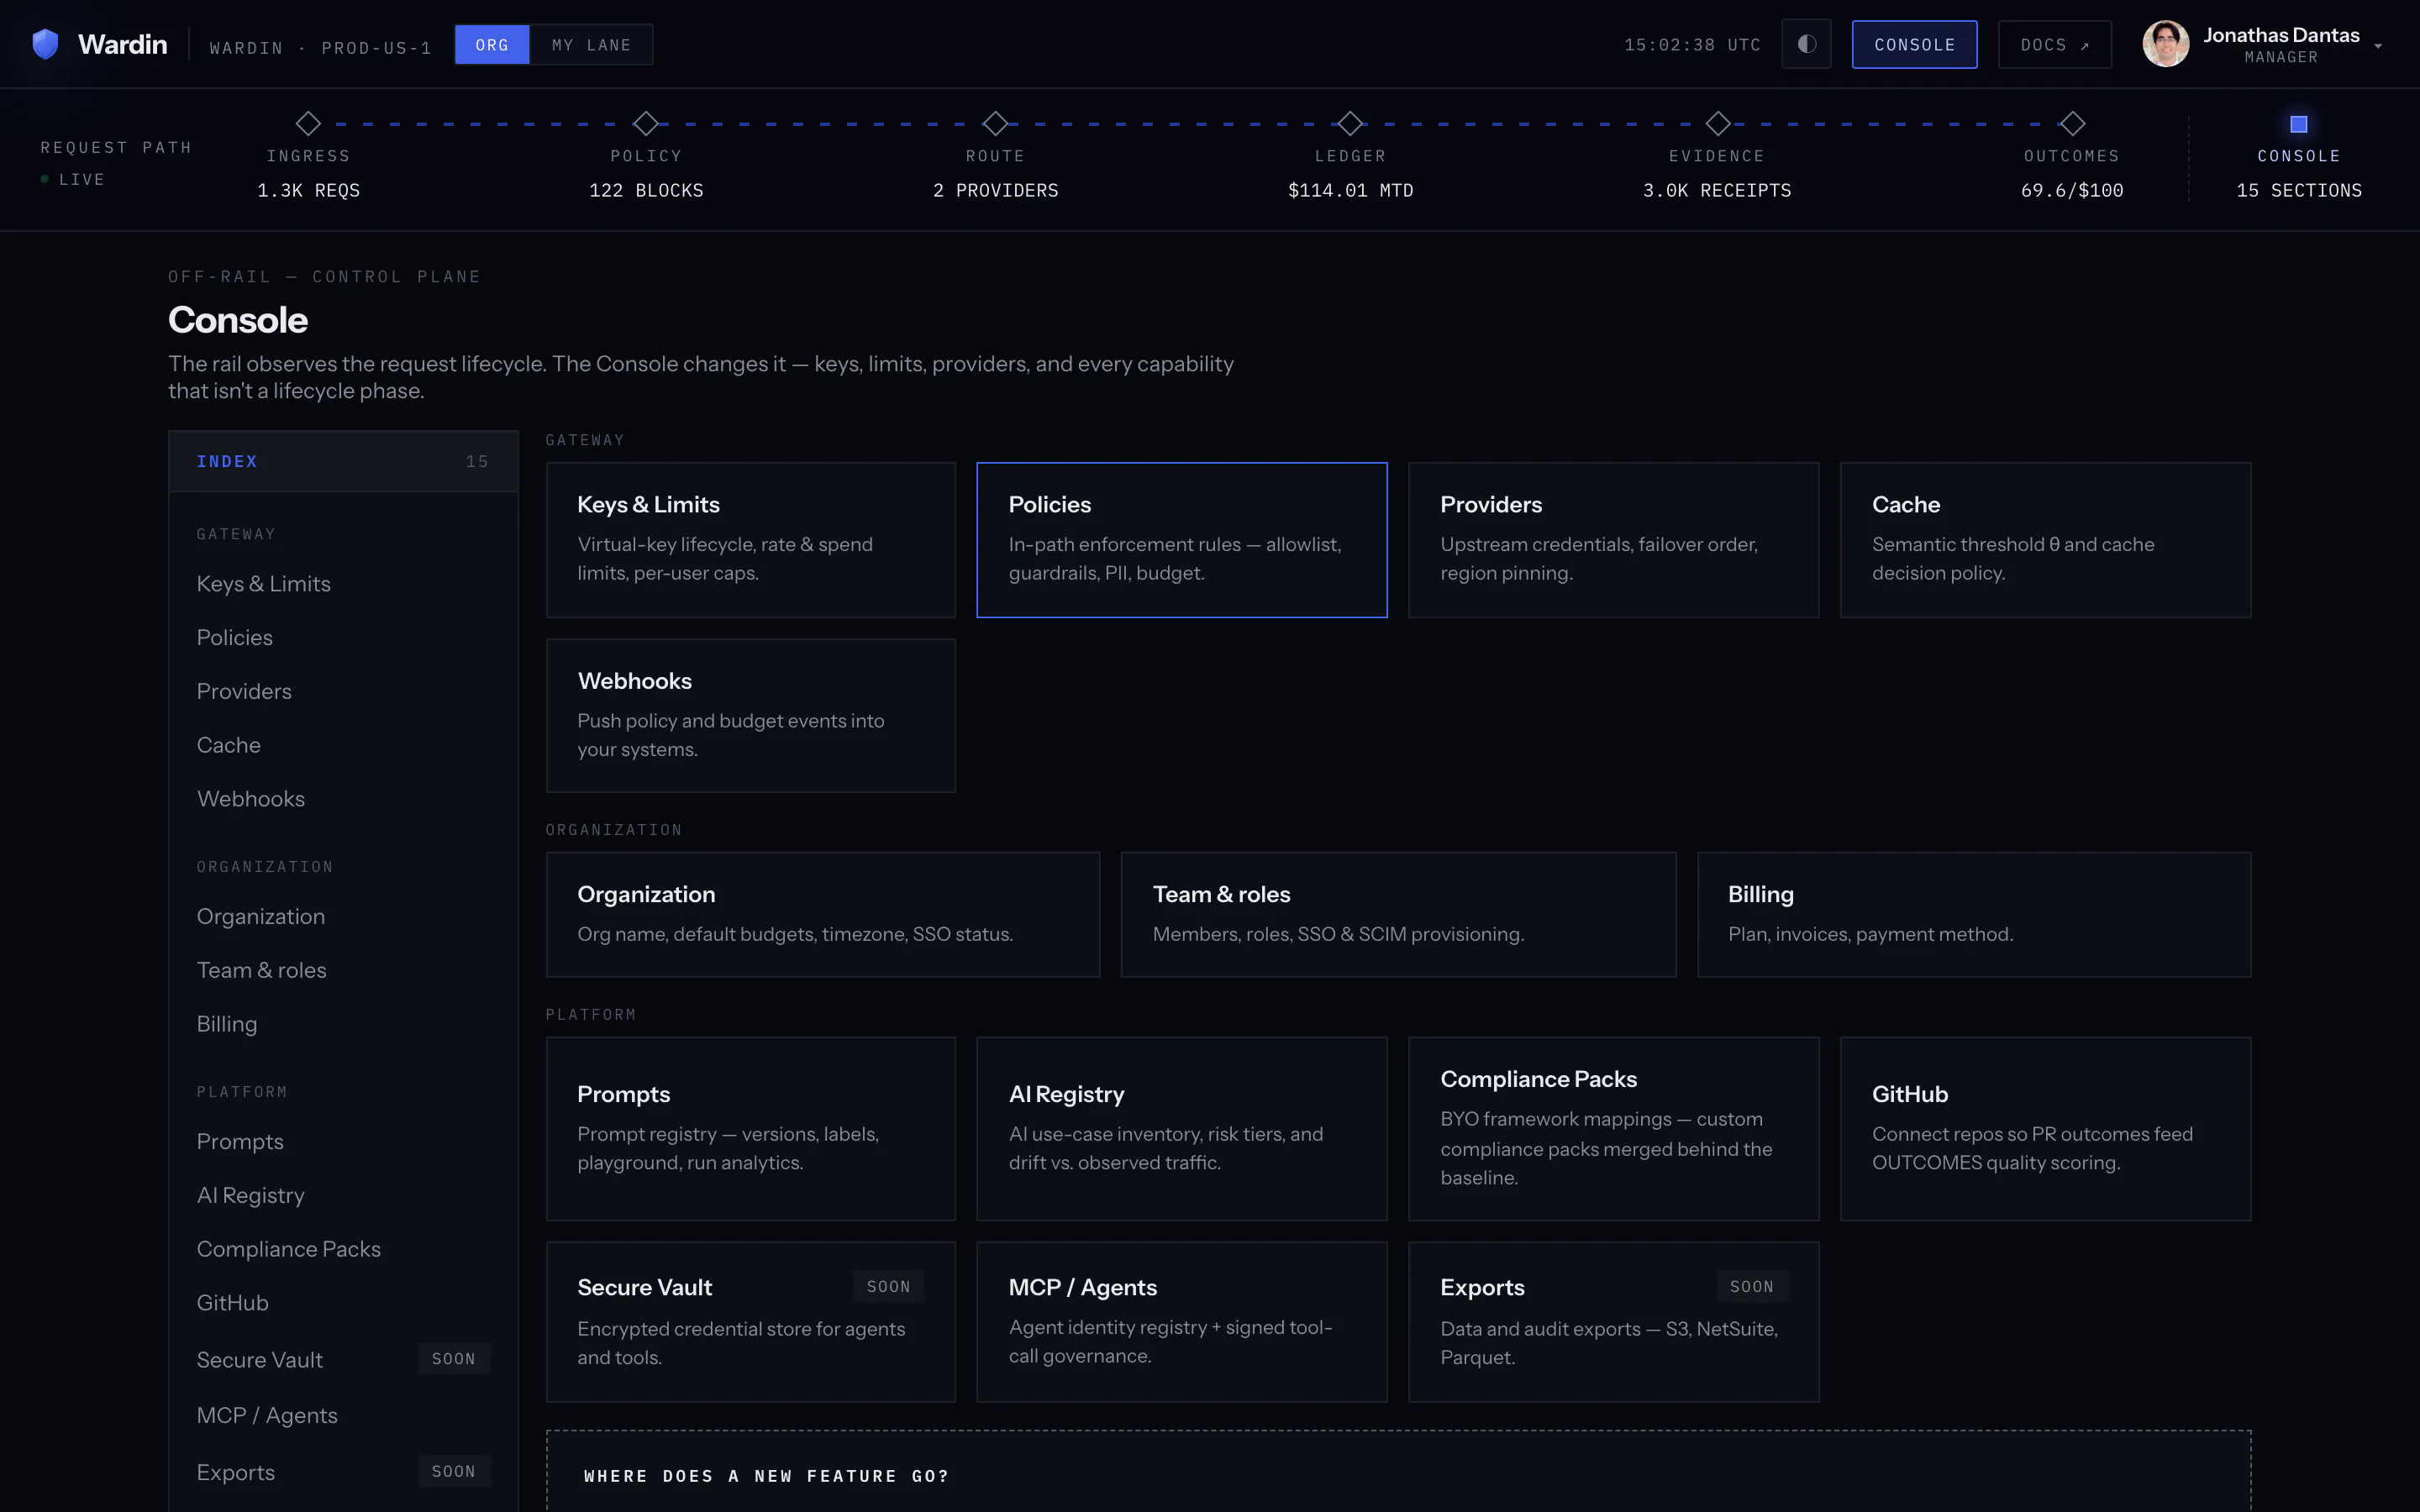This screenshot has height=1512, width=2420.
Task: Open the DOCS external link
Action: coord(2054,44)
